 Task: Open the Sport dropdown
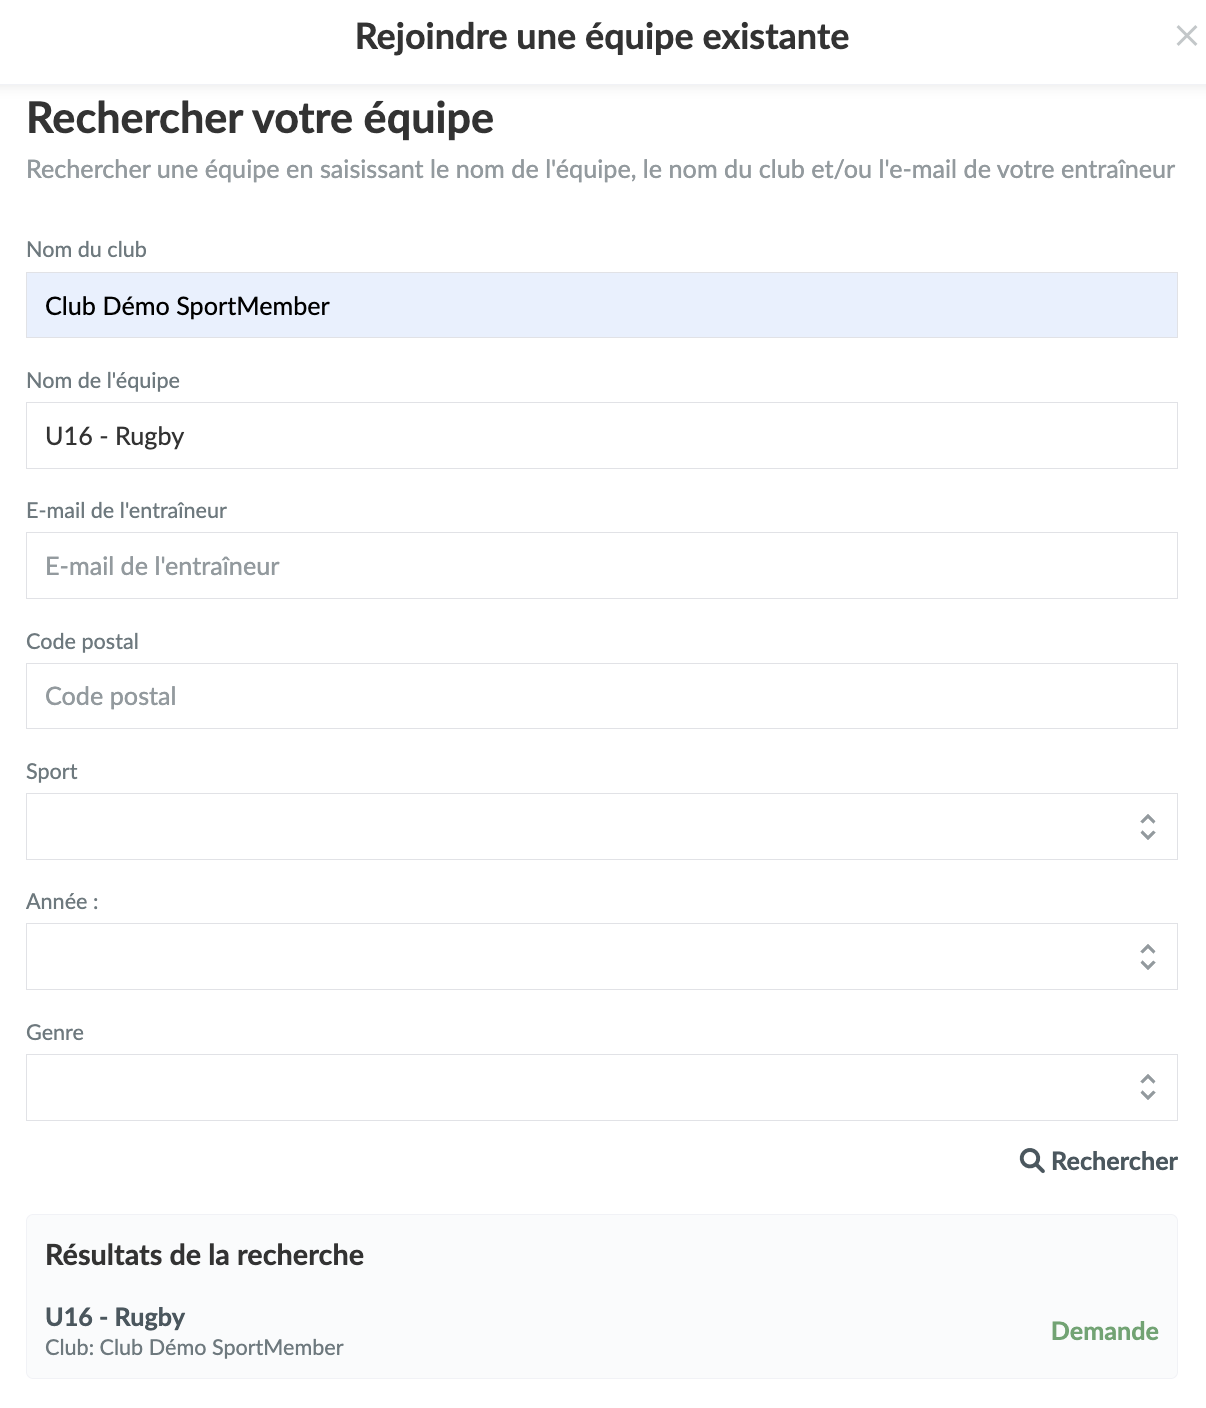(x=601, y=826)
